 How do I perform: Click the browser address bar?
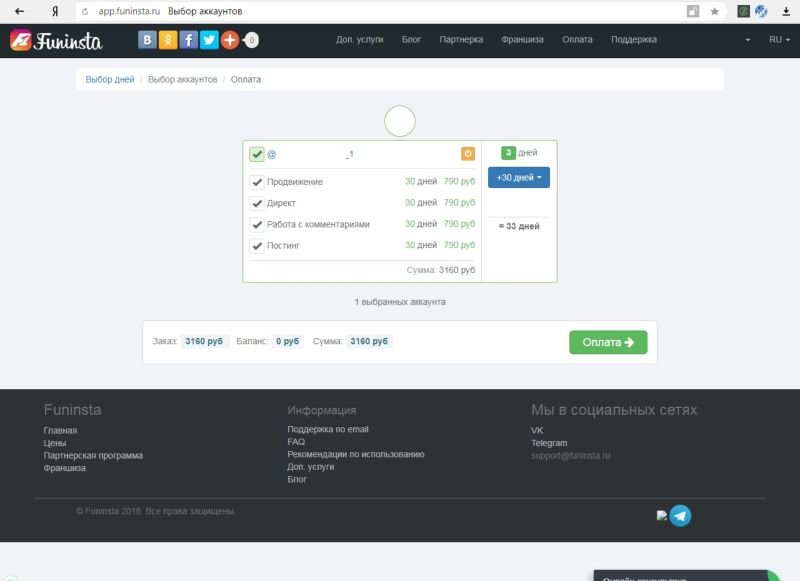coord(400,11)
